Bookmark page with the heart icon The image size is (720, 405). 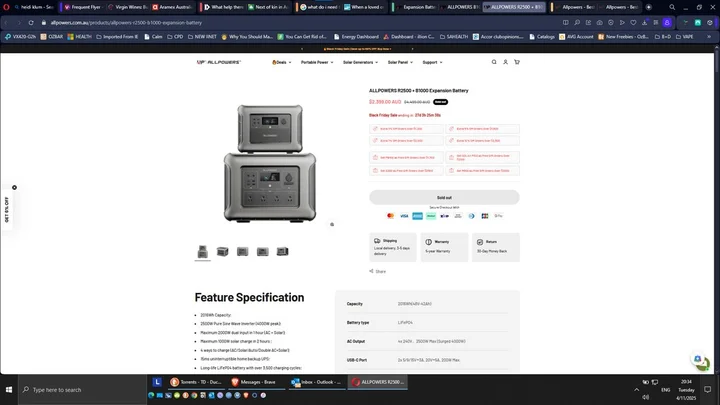(633, 22)
